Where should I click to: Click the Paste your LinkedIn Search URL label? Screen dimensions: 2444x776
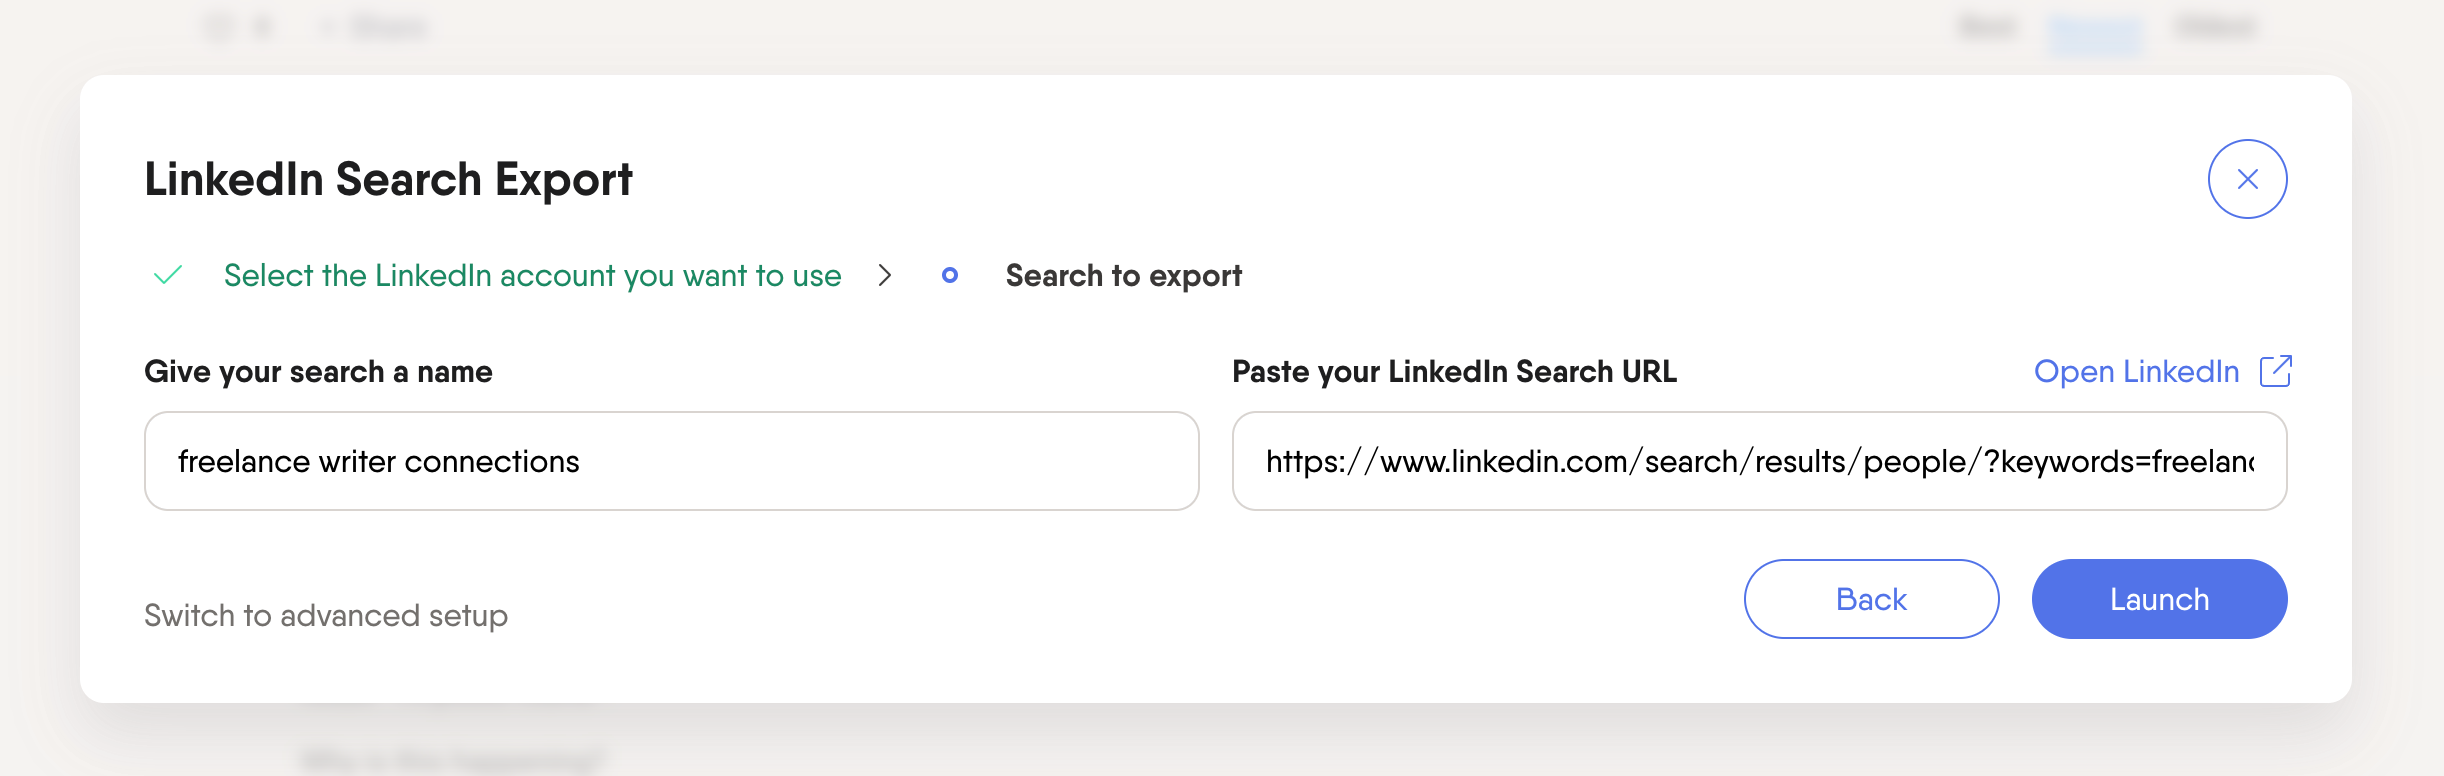click(1454, 371)
